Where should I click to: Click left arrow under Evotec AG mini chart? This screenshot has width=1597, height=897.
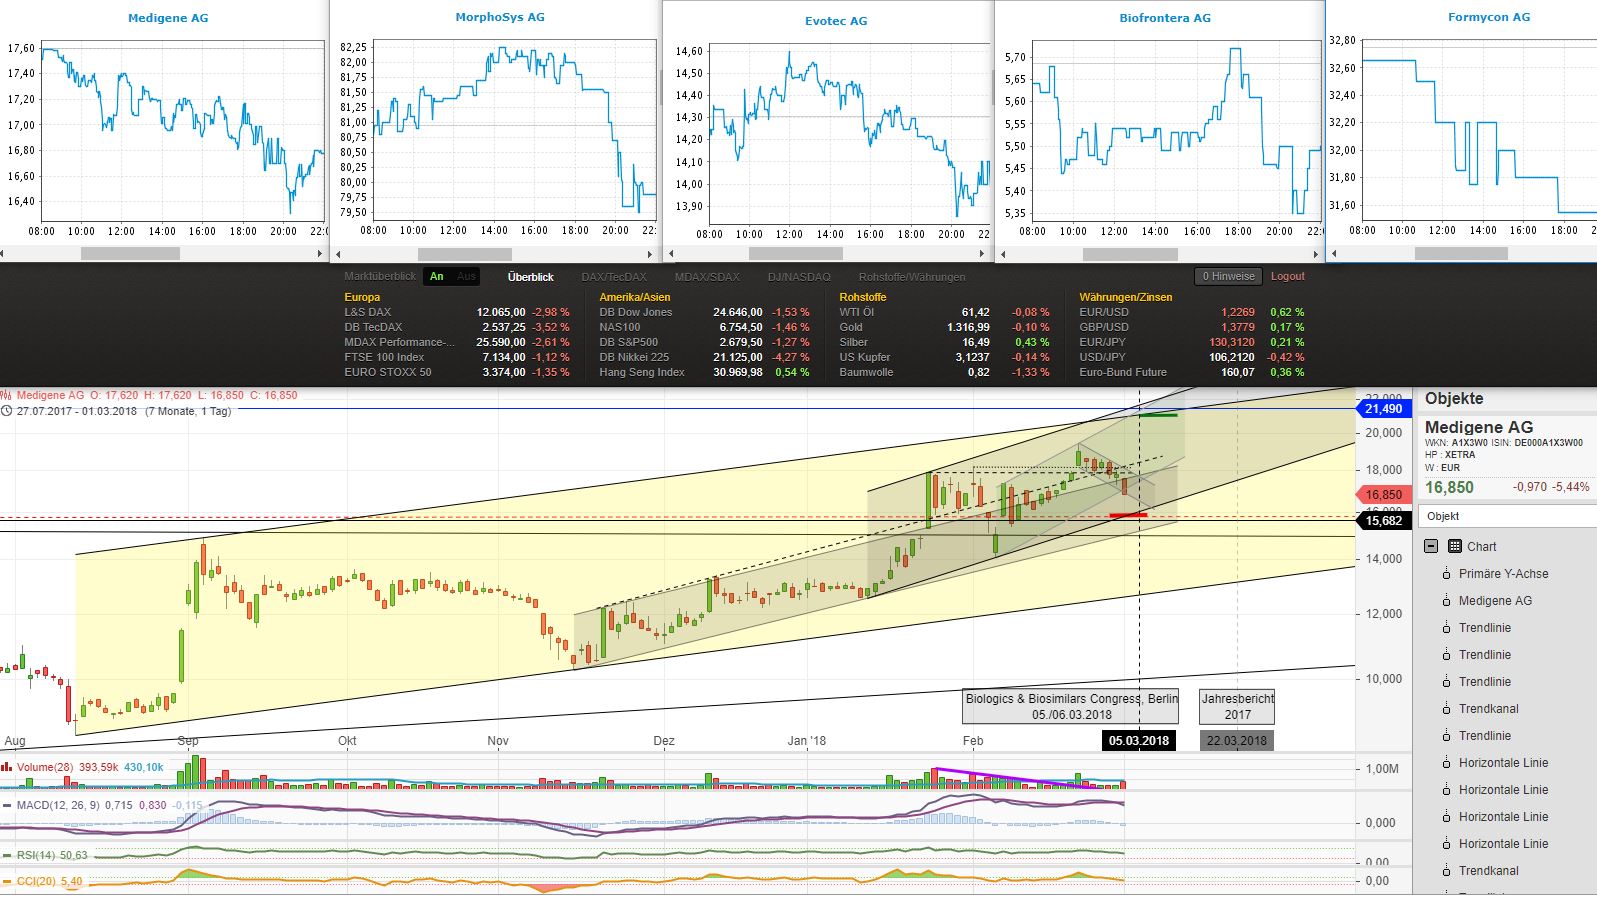pos(671,254)
